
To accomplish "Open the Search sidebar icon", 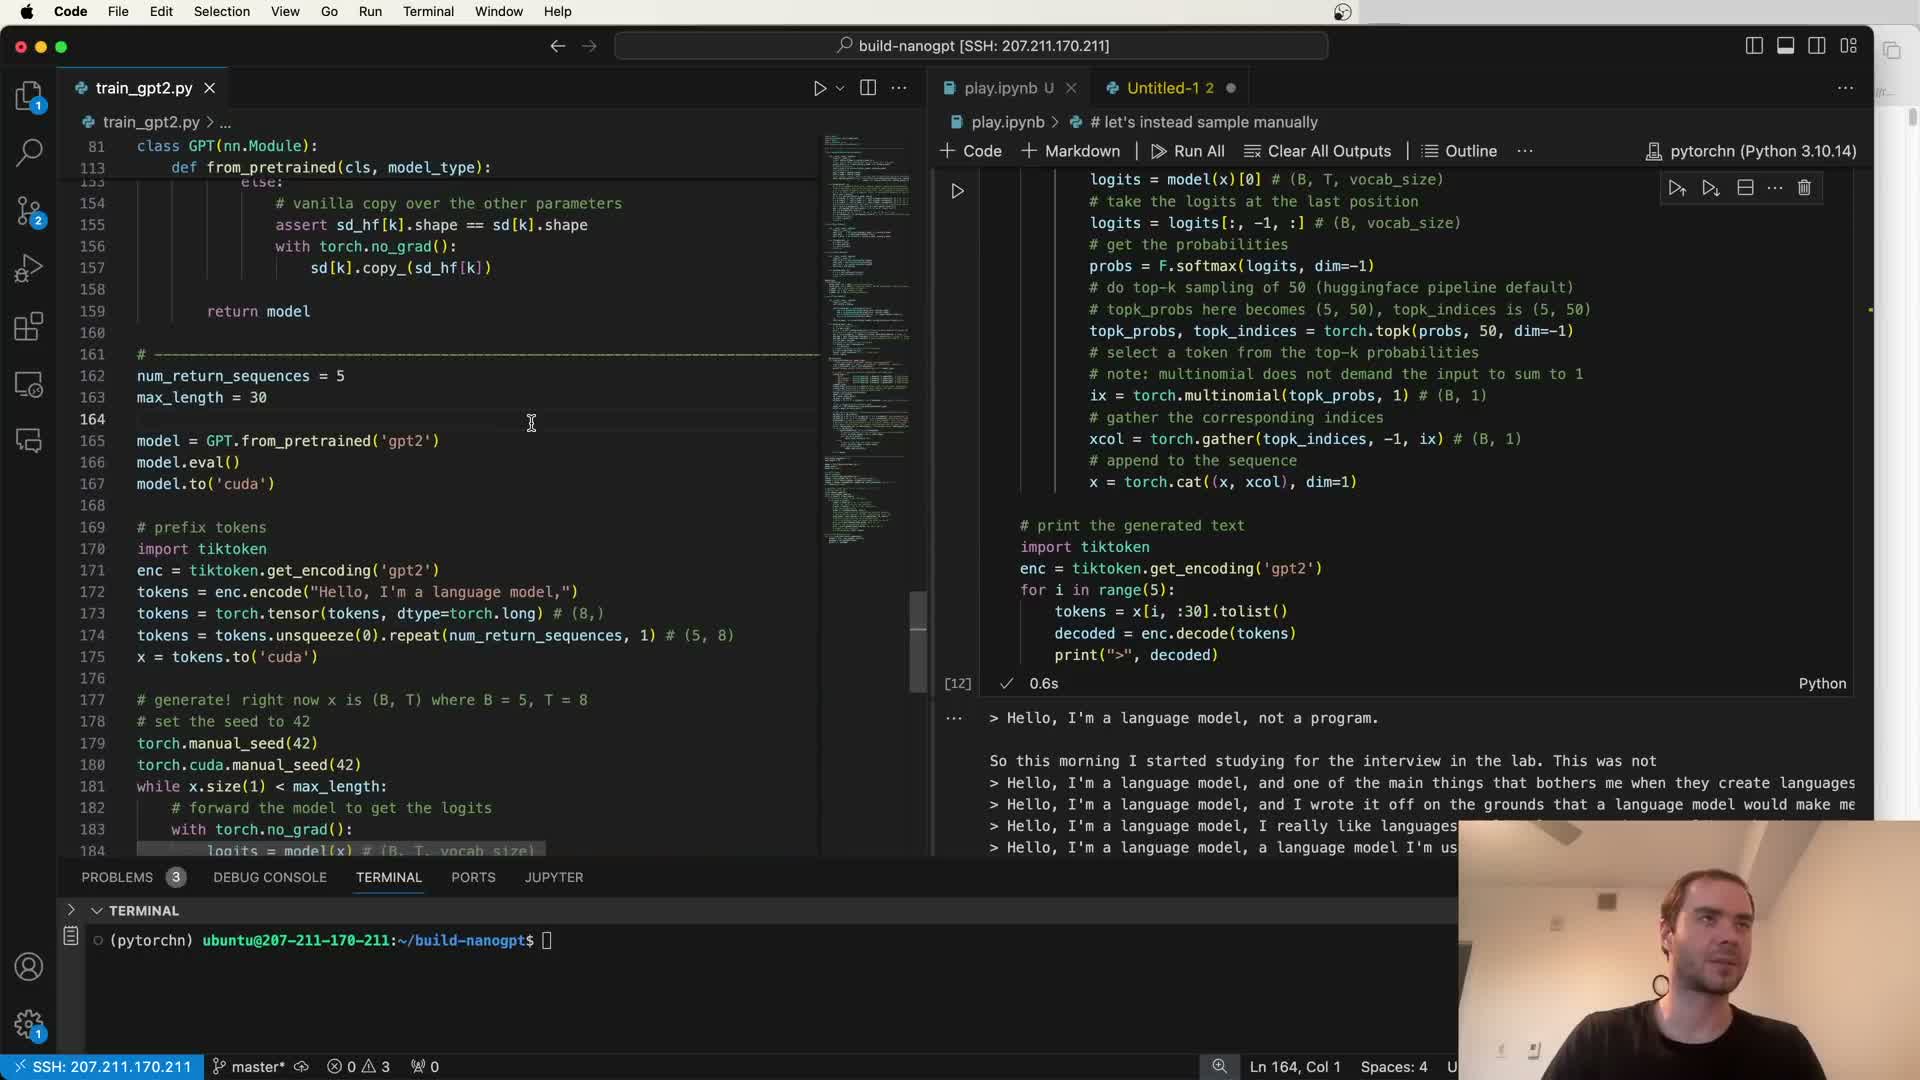I will [29, 152].
